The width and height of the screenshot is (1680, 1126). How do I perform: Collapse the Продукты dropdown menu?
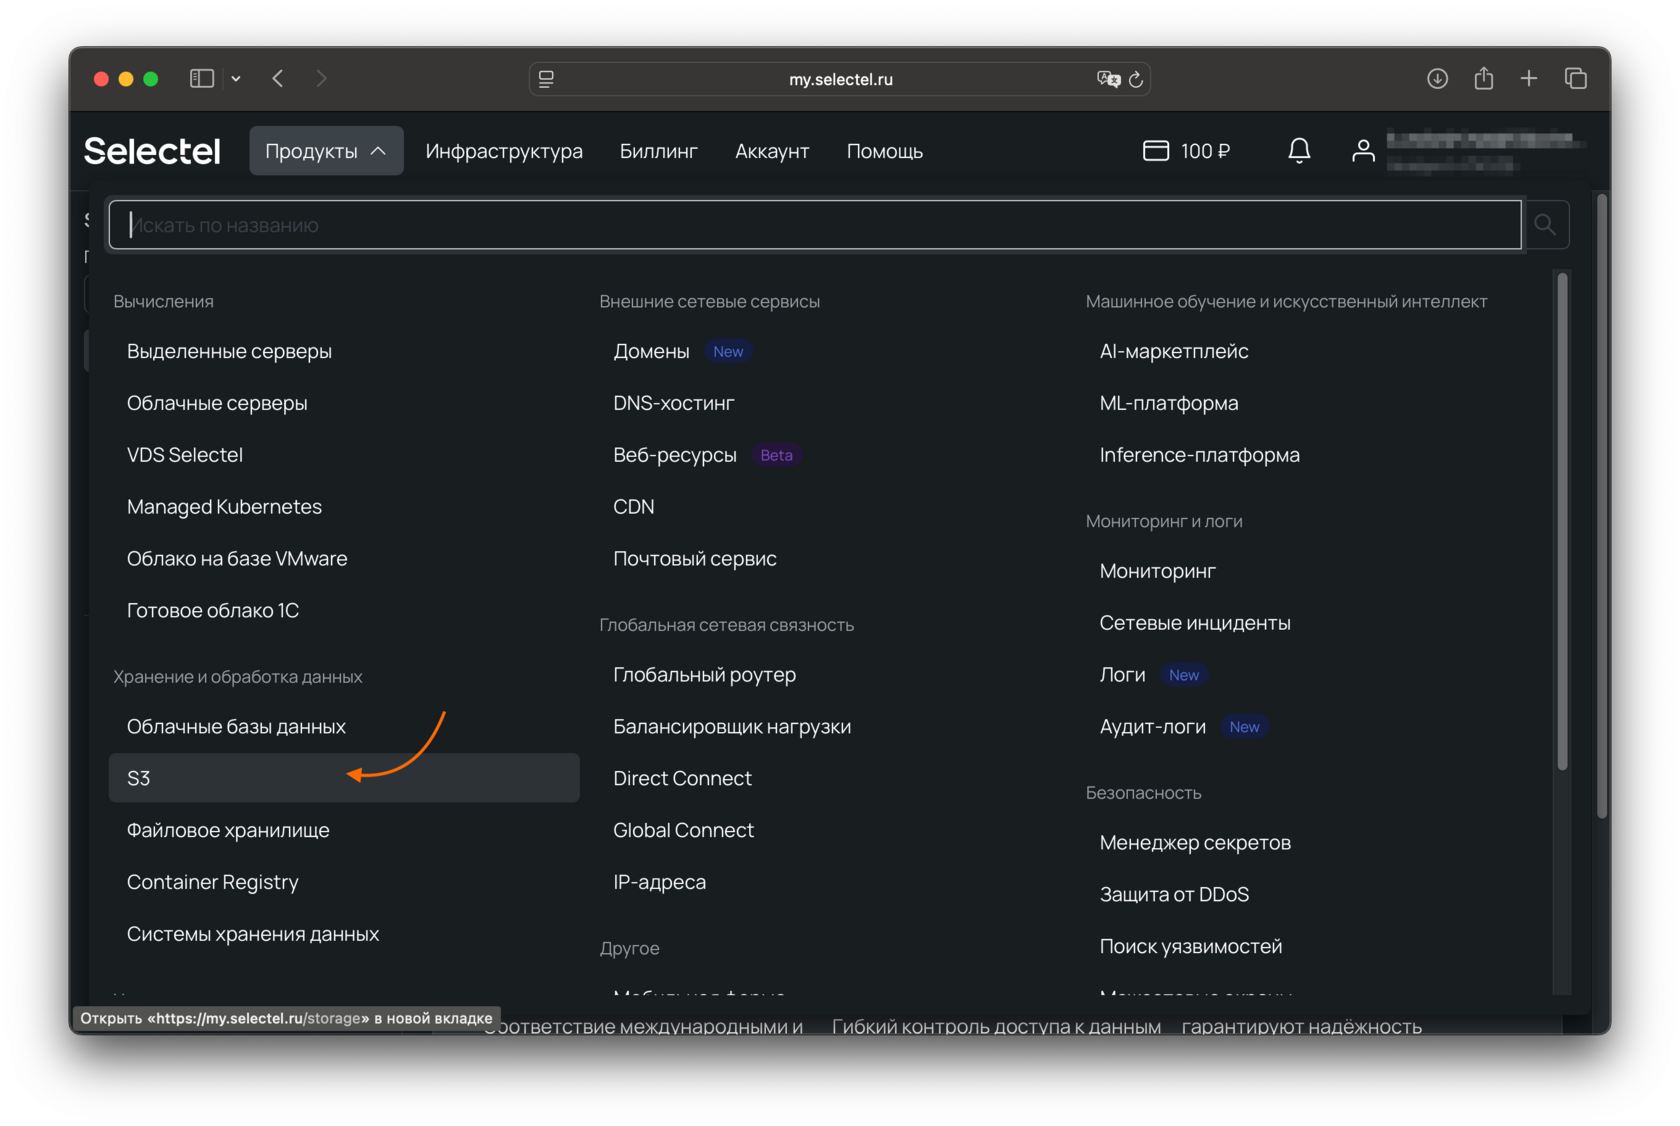(x=326, y=151)
